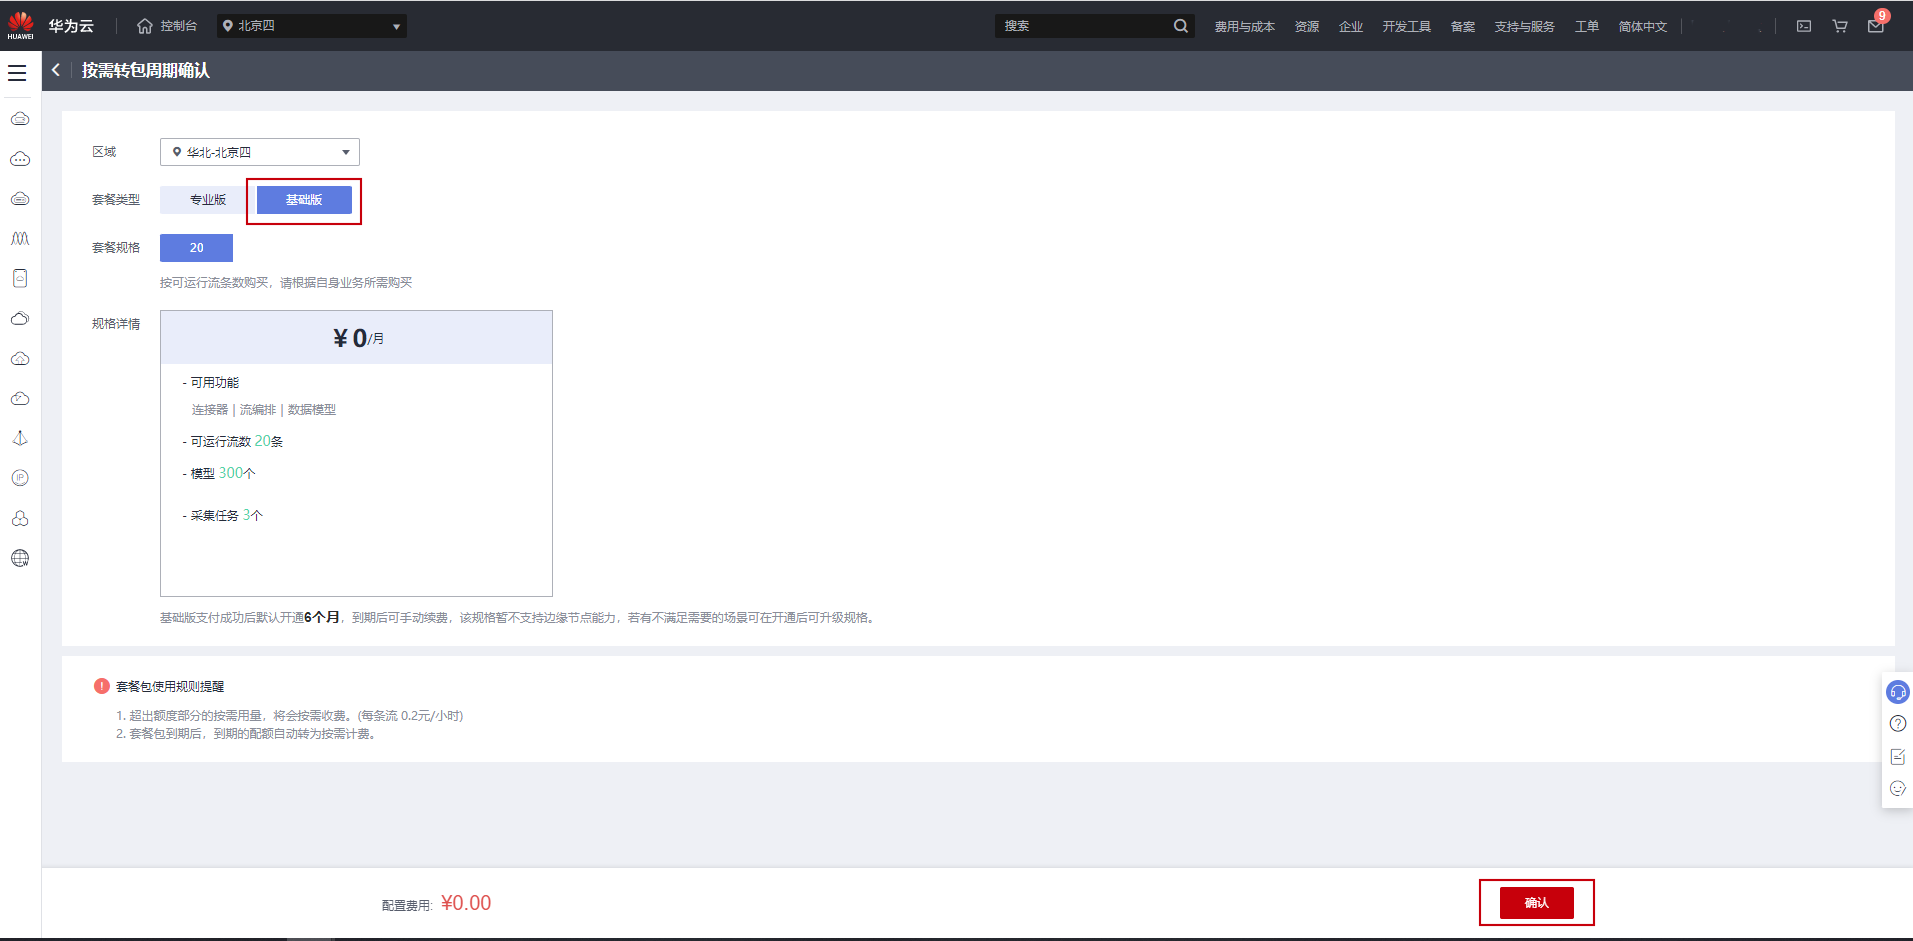The height and width of the screenshot is (941, 1913).
Task: Click the 采集任务 3个 line
Action: (x=223, y=515)
